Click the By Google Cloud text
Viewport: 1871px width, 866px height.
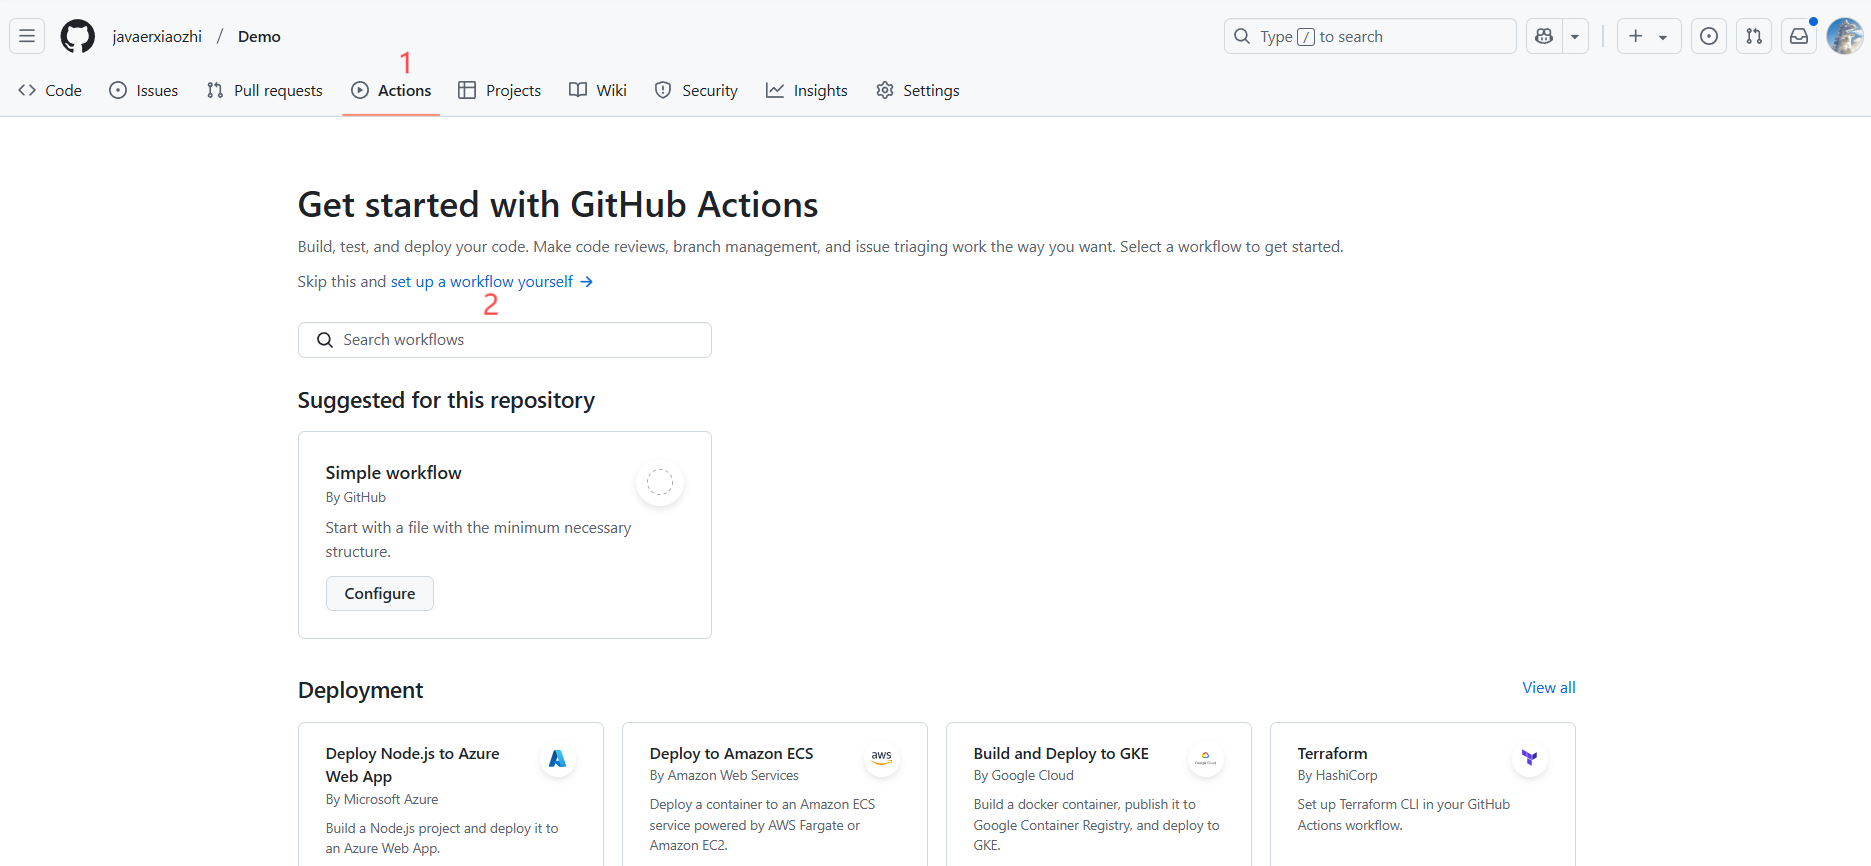(x=1023, y=775)
